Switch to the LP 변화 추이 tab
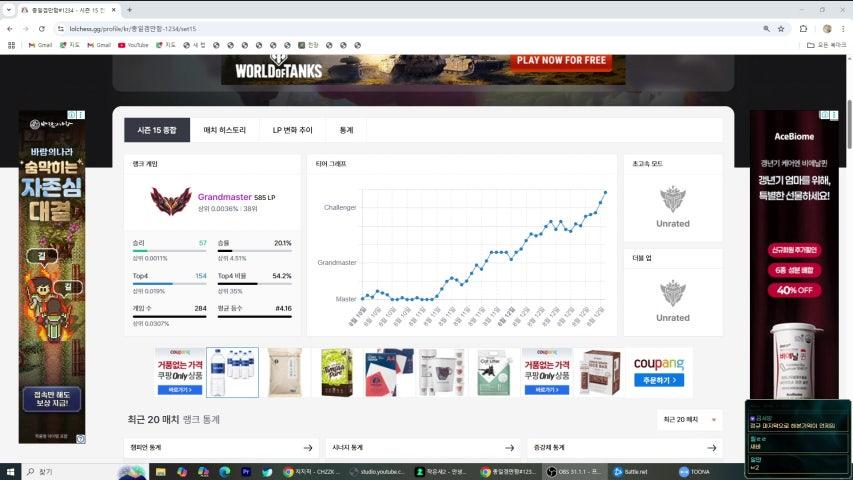The height and width of the screenshot is (480, 853). coord(293,130)
